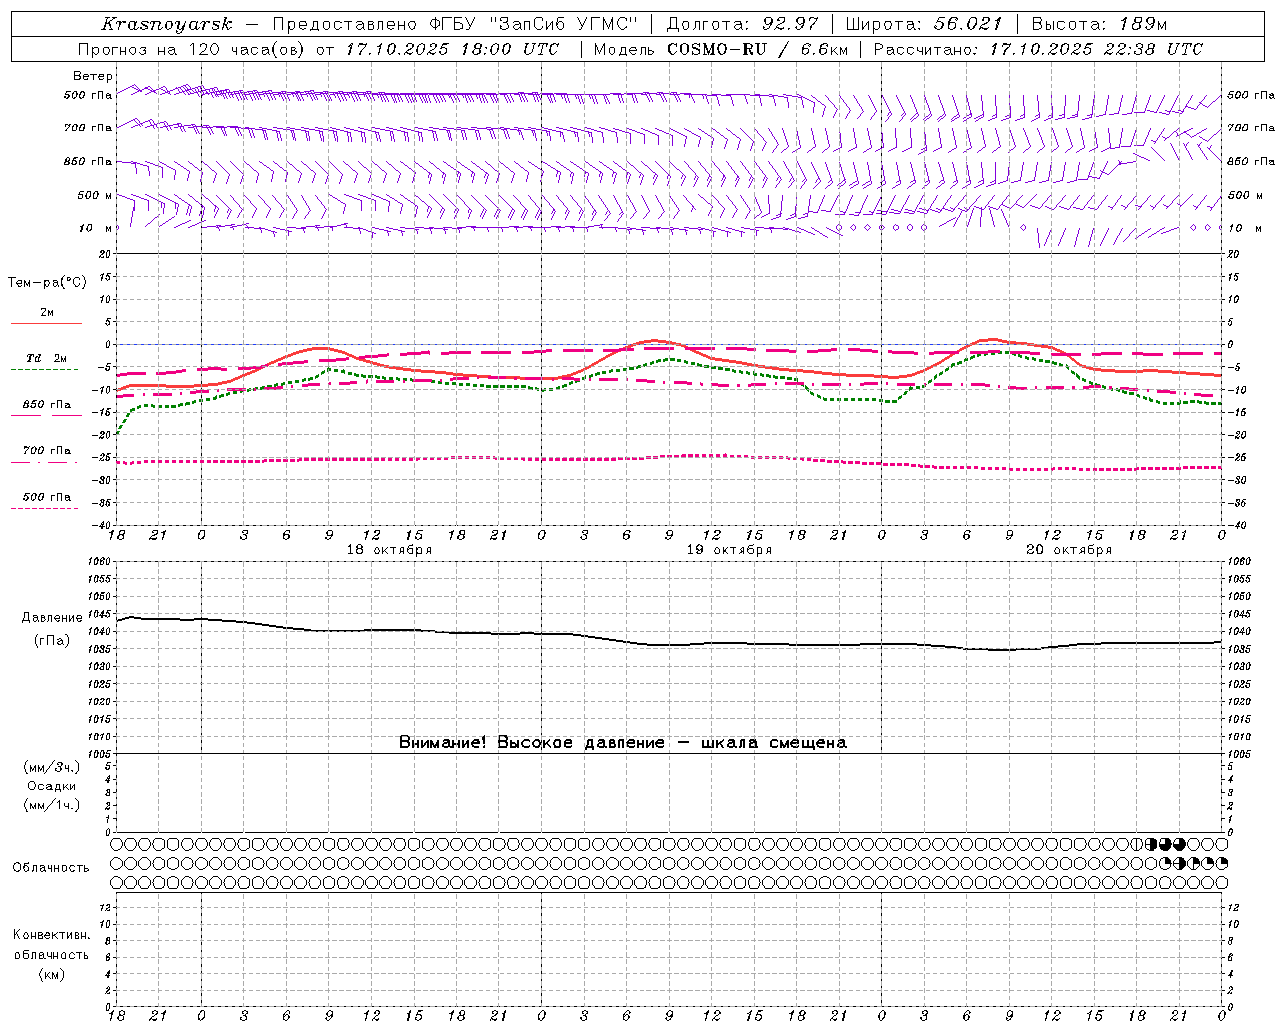This screenshot has width=1280, height=1024.
Task: Click the '18 октября' date label
Action: point(389,550)
